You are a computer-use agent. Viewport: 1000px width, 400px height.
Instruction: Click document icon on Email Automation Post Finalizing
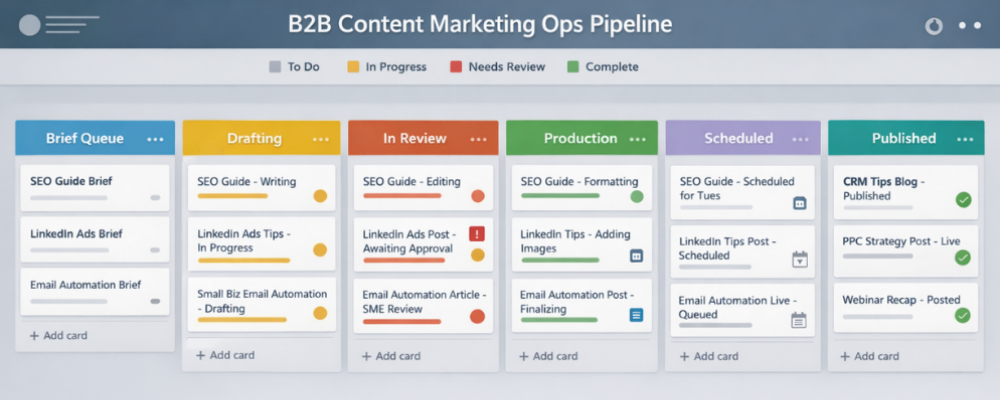pyautogui.click(x=636, y=315)
